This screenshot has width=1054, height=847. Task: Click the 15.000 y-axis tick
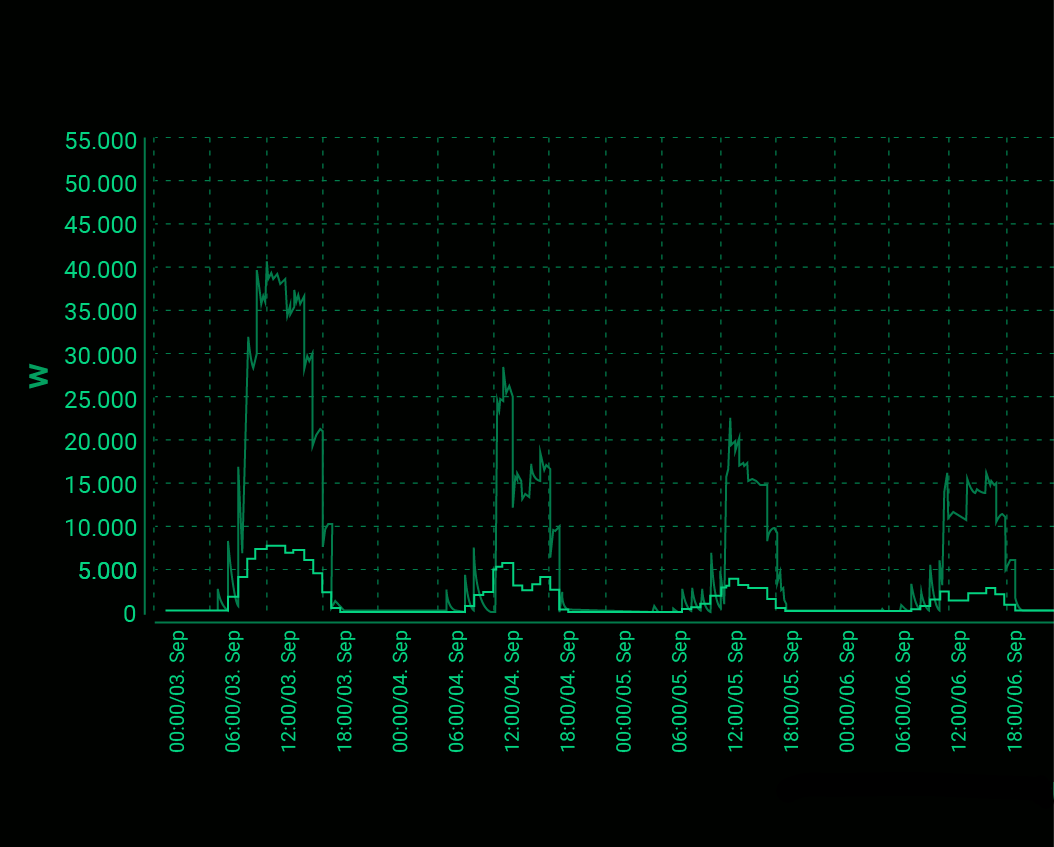[100, 485]
